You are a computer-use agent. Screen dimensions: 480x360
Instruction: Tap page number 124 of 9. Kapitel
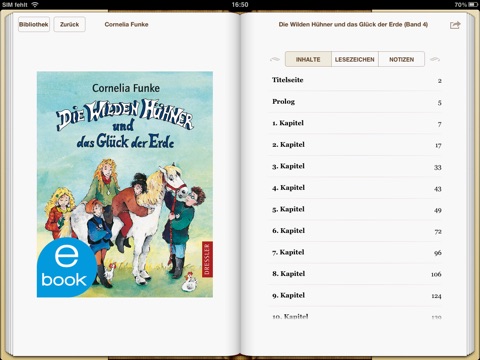[x=436, y=296]
